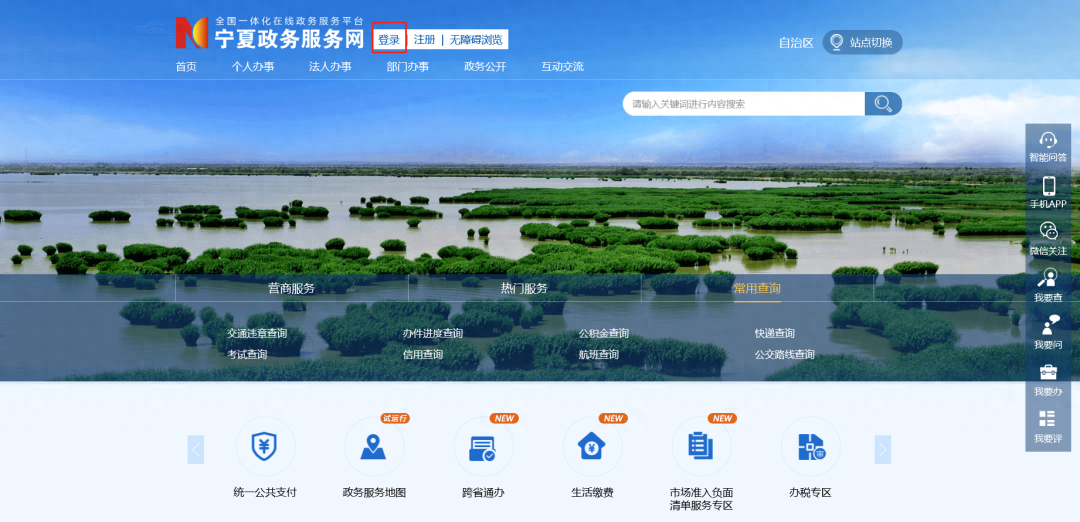The width and height of the screenshot is (1080, 522).
Task: Open the 公积金查询 link
Action: click(x=604, y=333)
